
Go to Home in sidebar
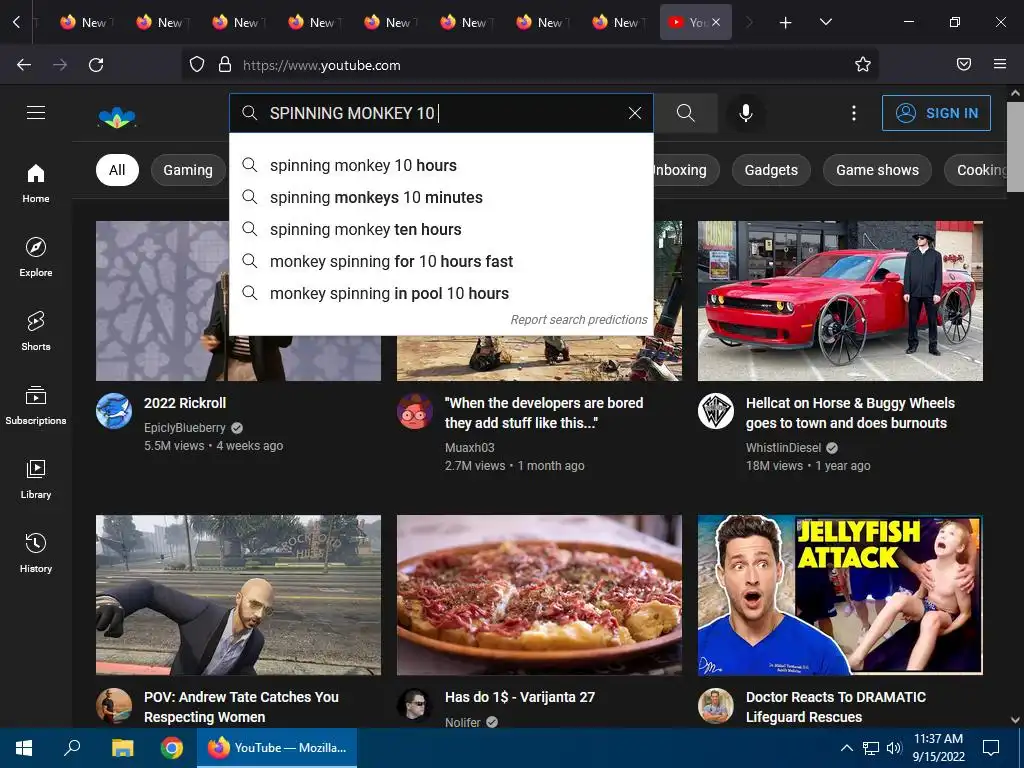point(36,184)
